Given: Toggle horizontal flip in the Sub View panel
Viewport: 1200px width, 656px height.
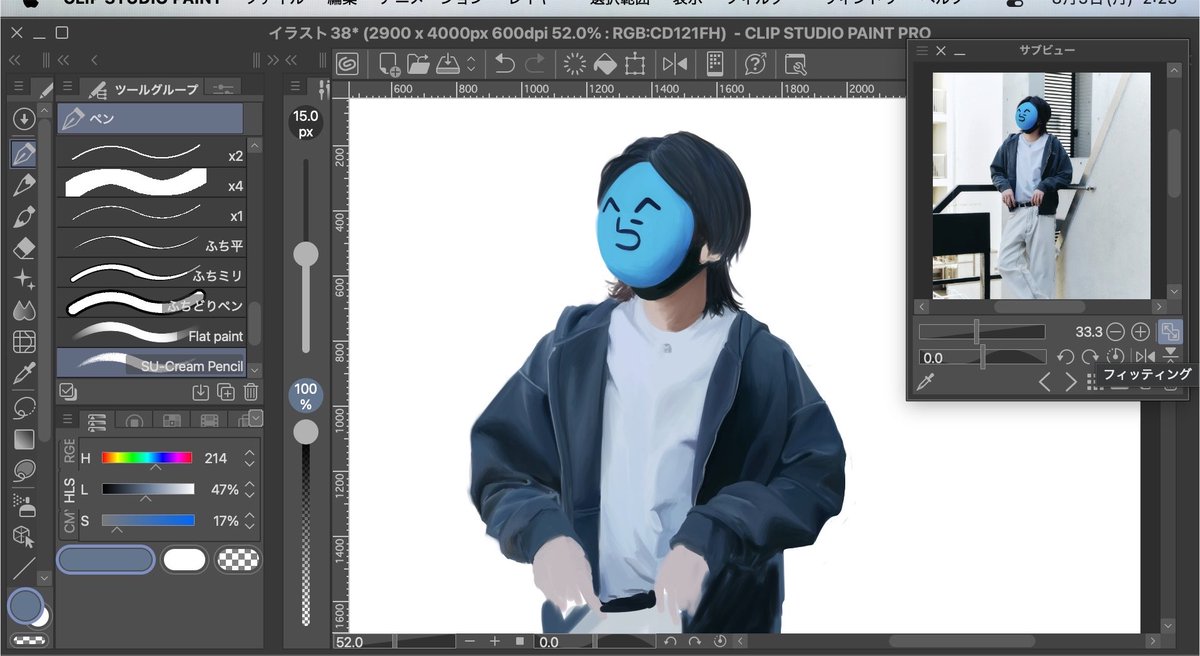Looking at the screenshot, I should click(1143, 356).
